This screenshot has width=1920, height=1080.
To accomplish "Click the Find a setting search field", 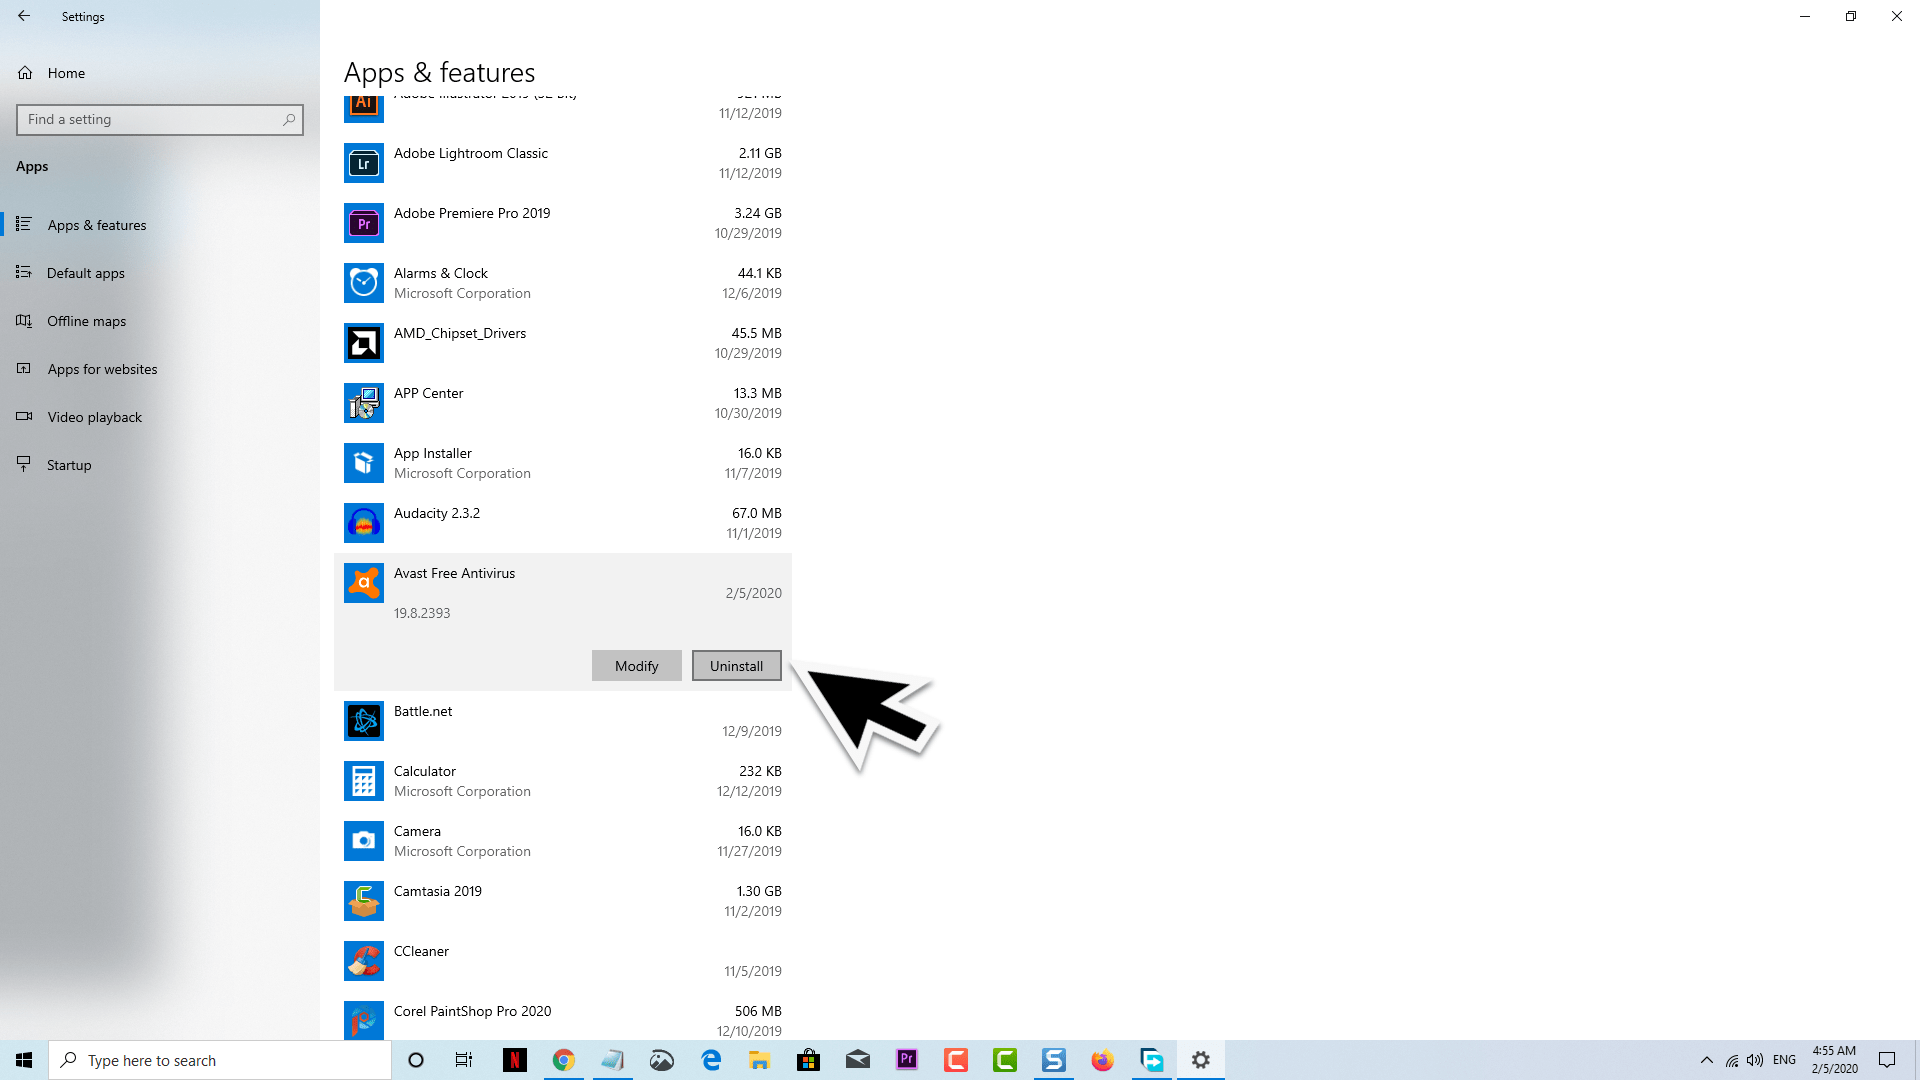I will [160, 120].
